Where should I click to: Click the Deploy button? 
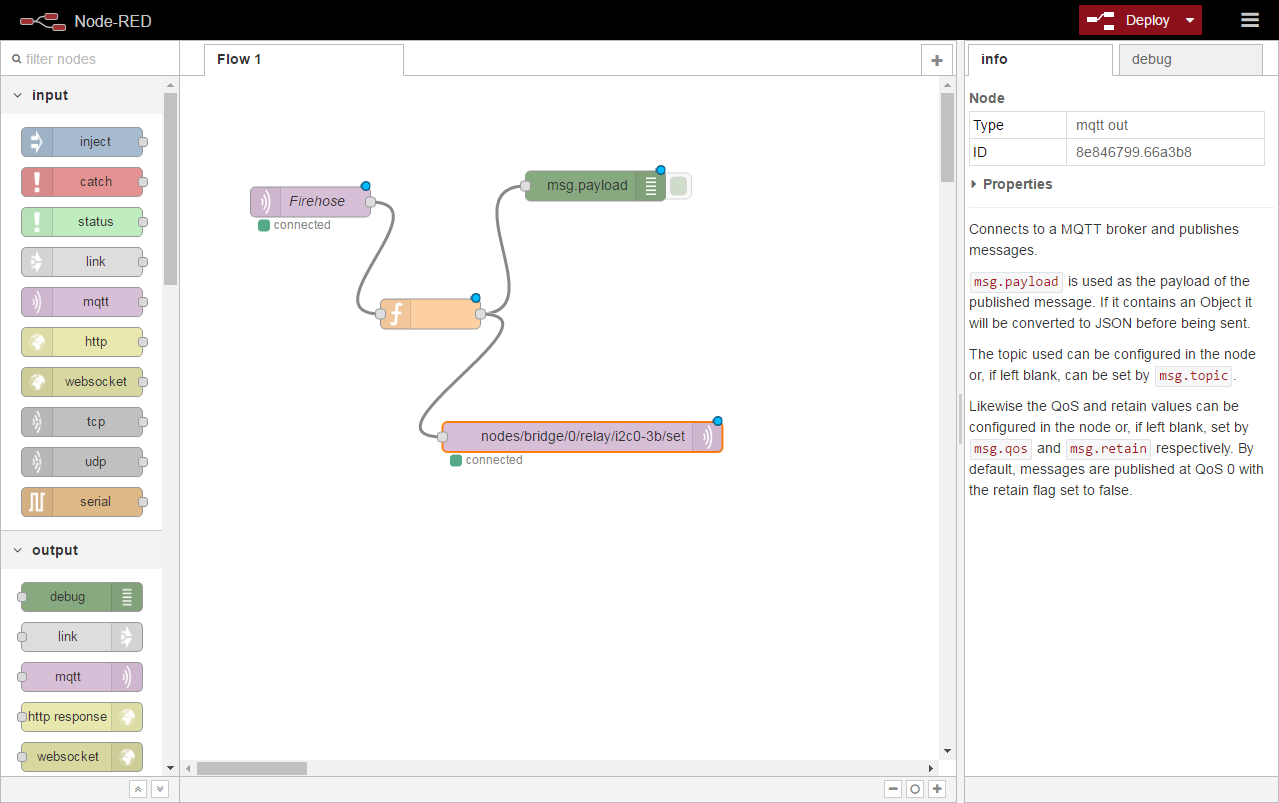(1129, 20)
